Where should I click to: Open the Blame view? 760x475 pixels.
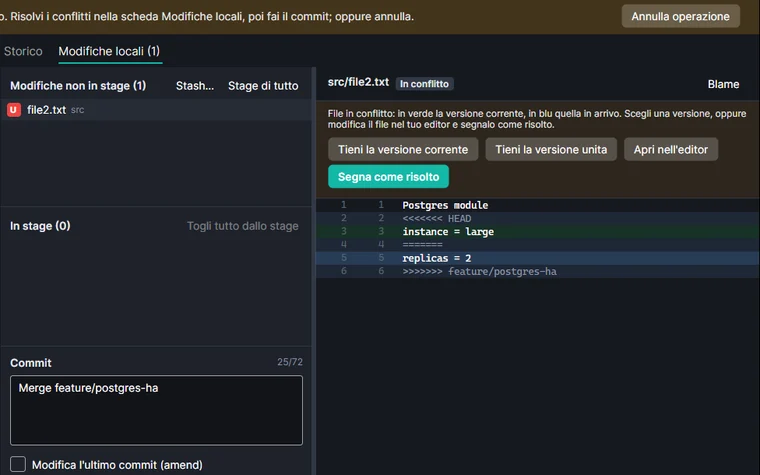[x=723, y=84]
